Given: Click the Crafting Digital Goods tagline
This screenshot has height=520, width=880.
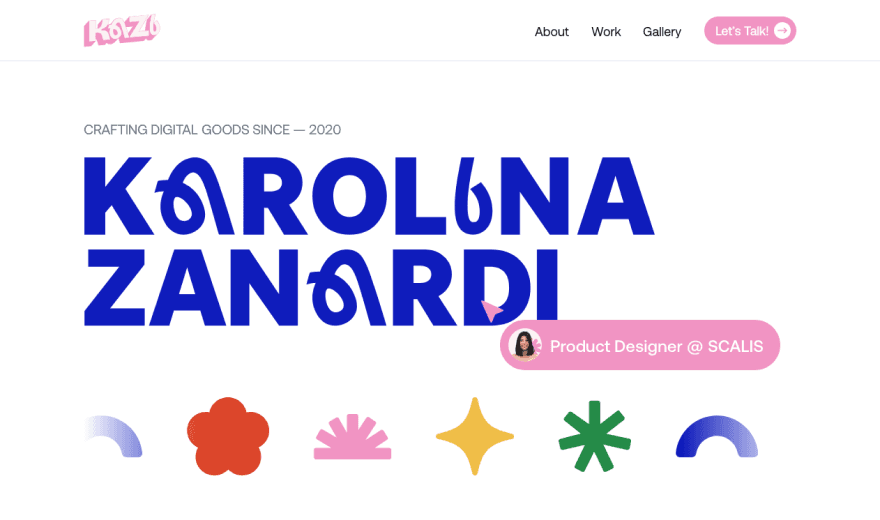Looking at the screenshot, I should click(x=212, y=130).
